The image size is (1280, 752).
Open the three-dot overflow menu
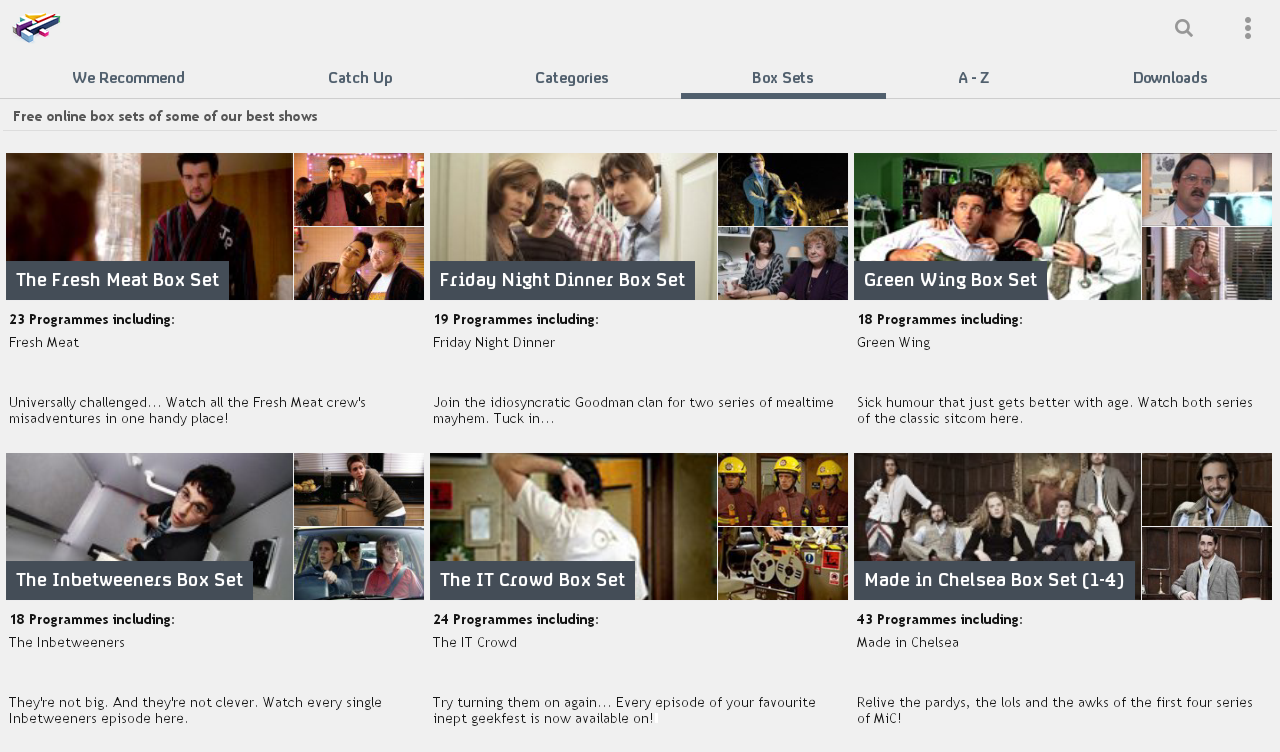[x=1247, y=28]
